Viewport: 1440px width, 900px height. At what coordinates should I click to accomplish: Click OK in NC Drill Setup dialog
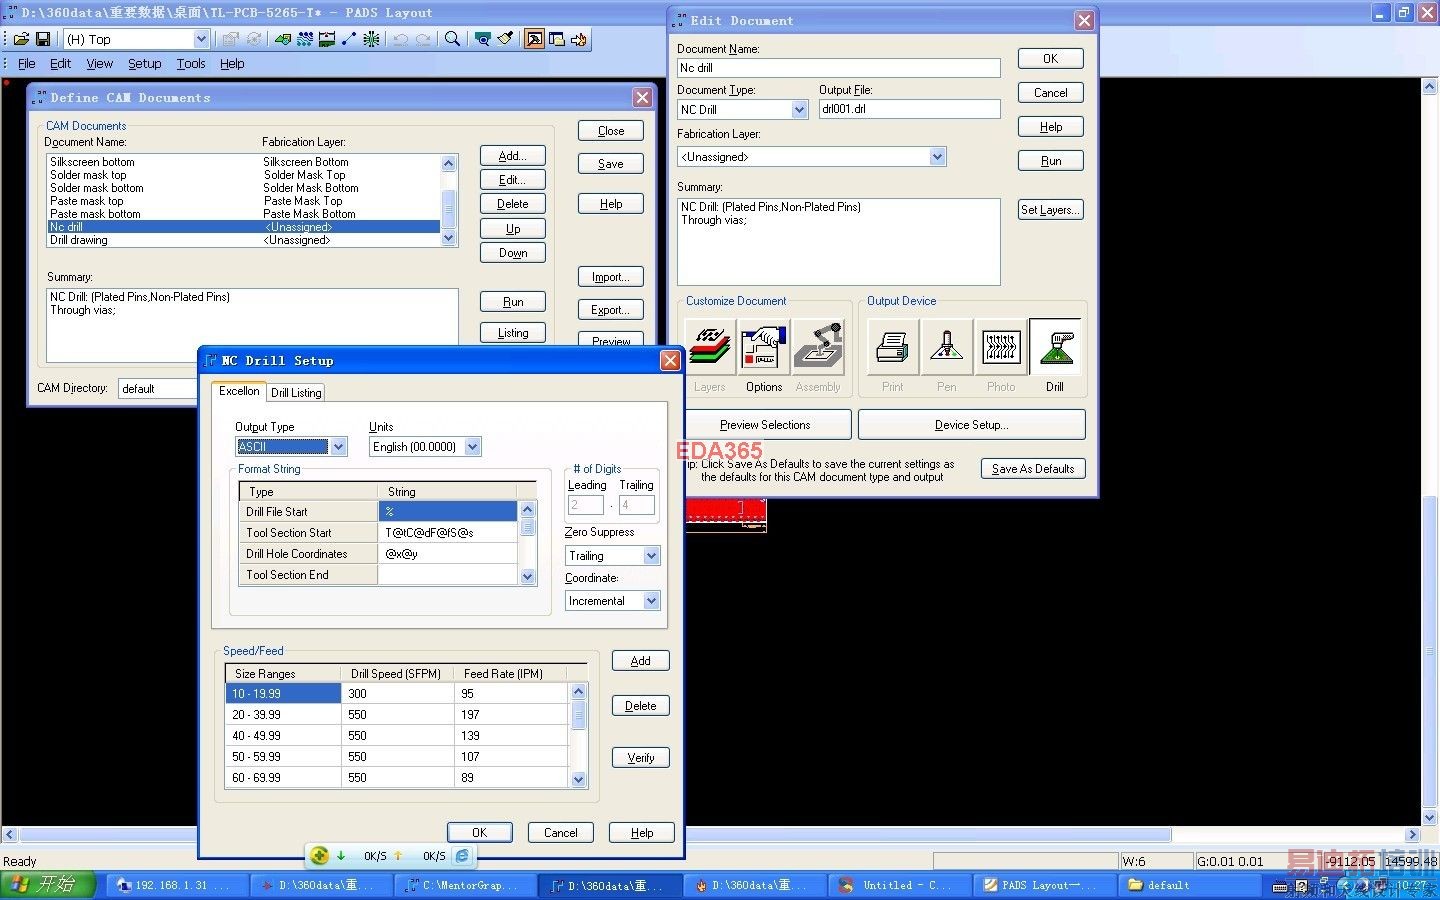tap(480, 833)
